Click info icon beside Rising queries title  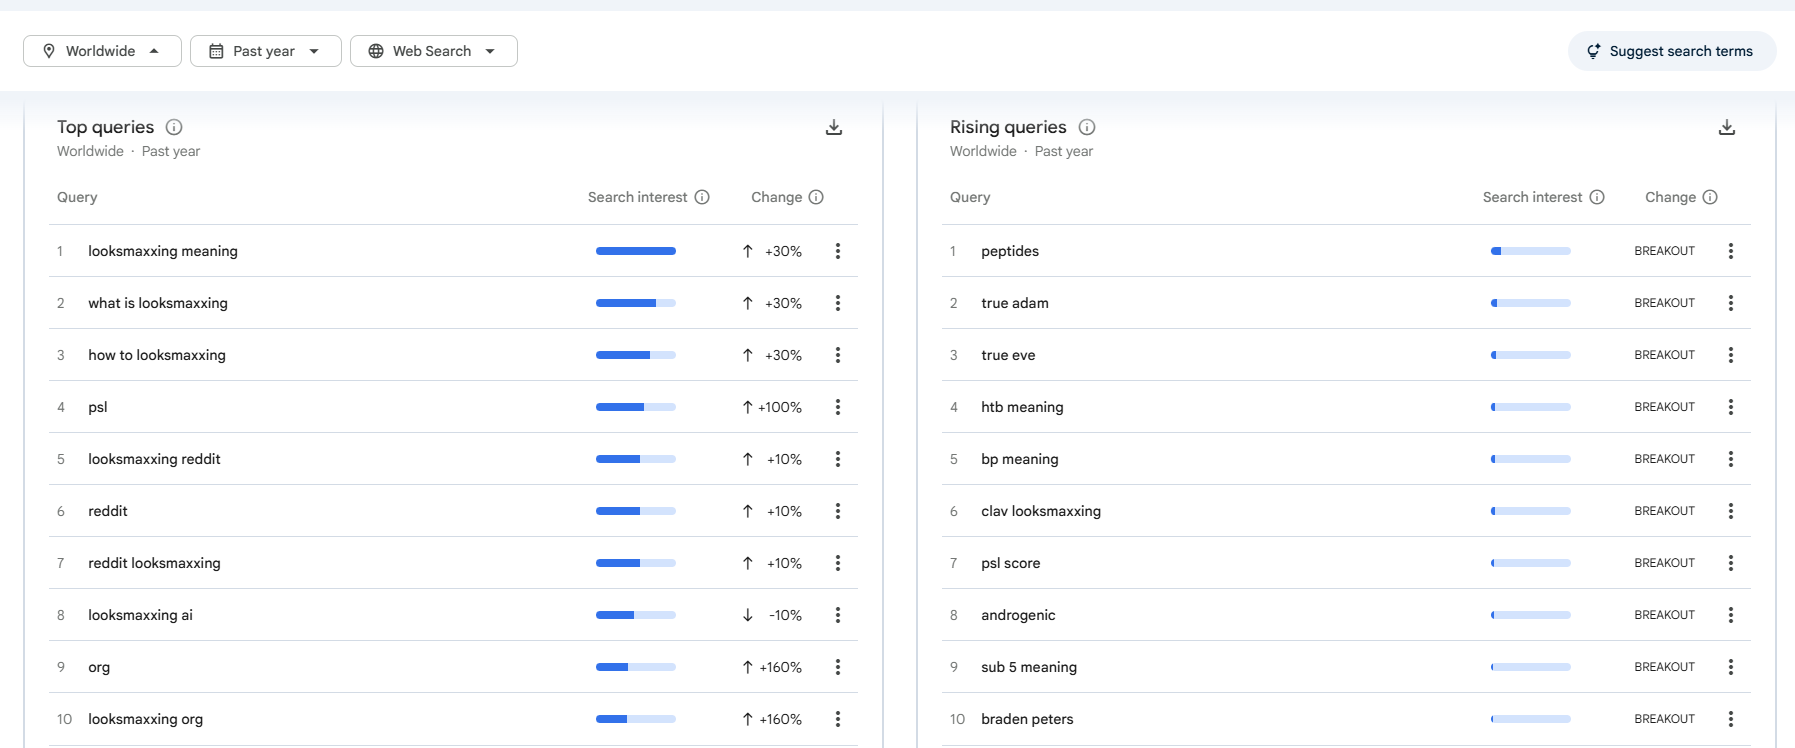[1087, 127]
